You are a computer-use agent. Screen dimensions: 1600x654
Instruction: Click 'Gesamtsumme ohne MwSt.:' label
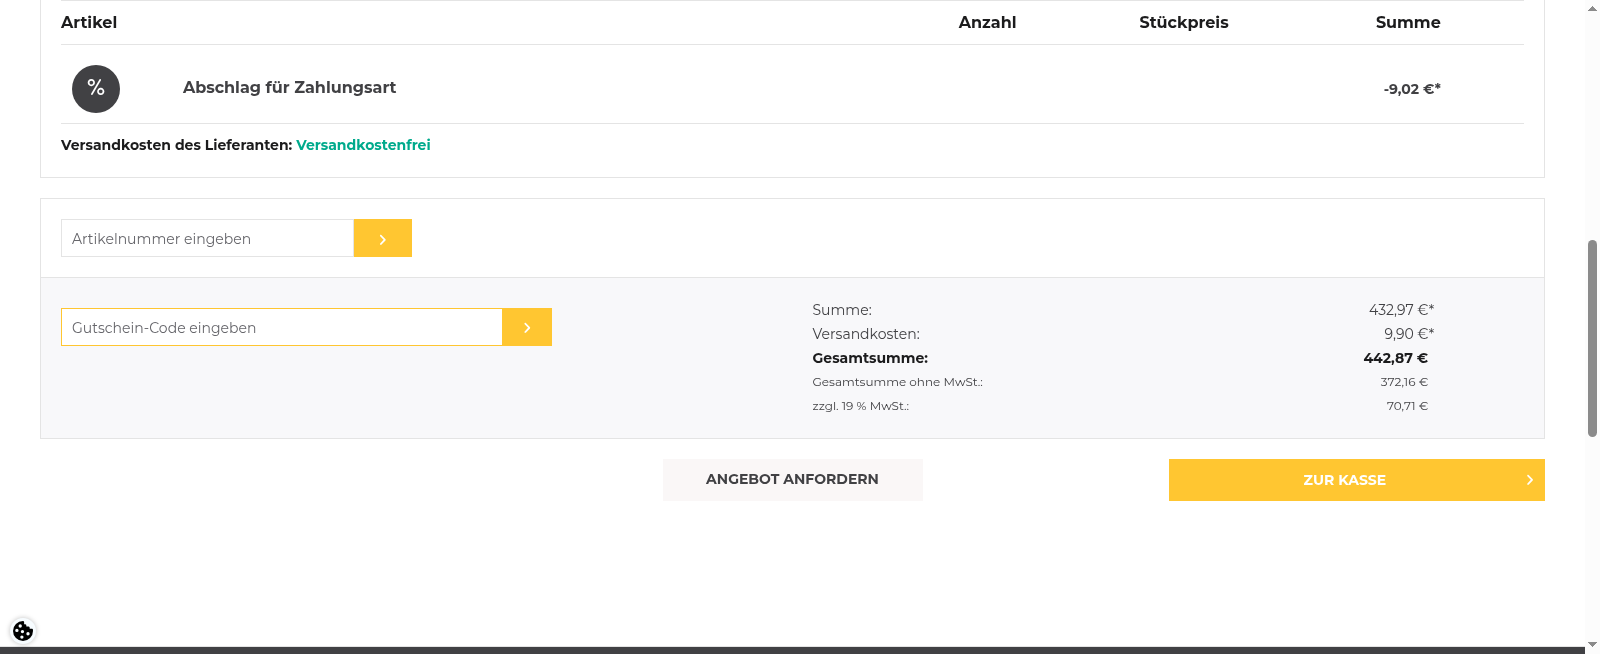[x=897, y=382]
